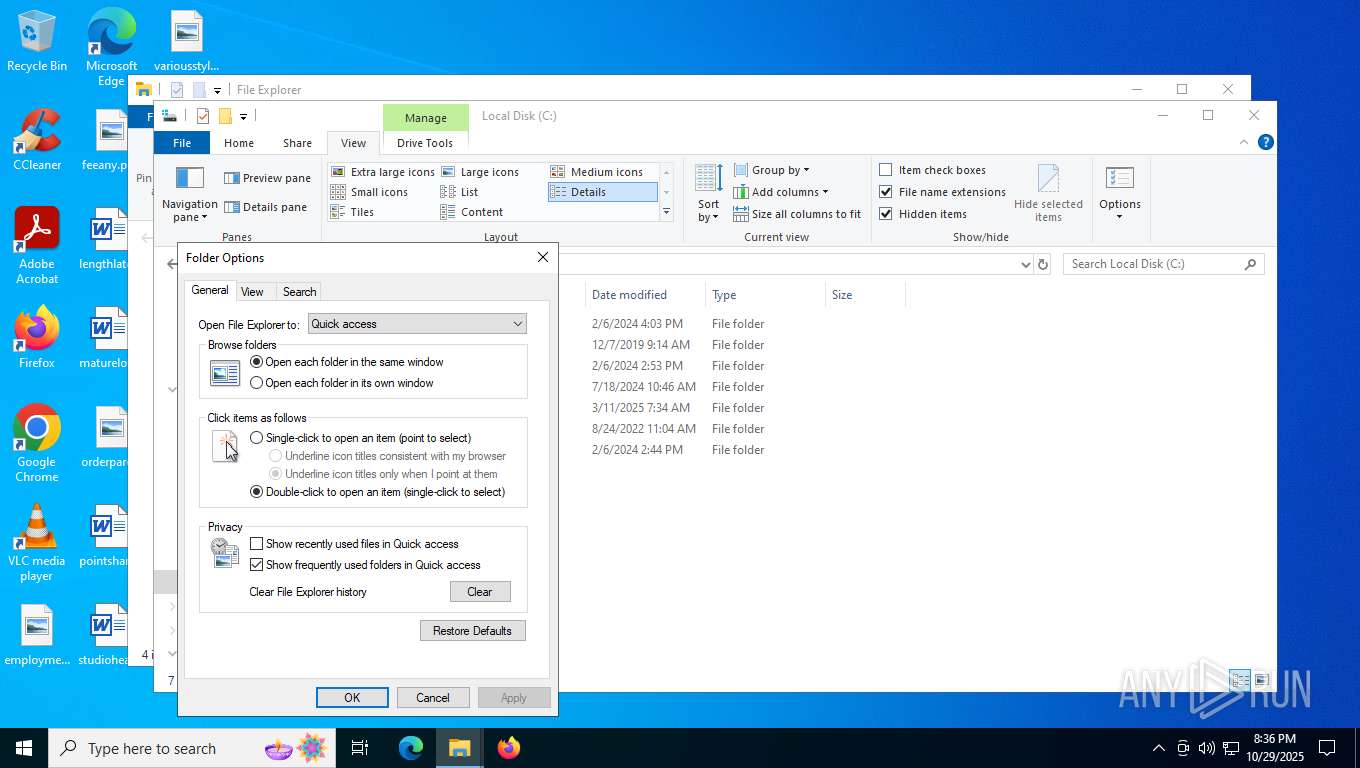
Task: Toggle the Preview pane
Action: 267,178
